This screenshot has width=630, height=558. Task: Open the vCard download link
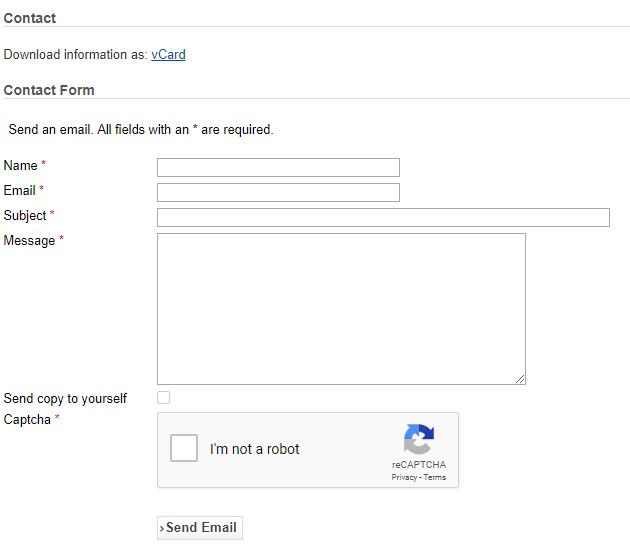168,55
